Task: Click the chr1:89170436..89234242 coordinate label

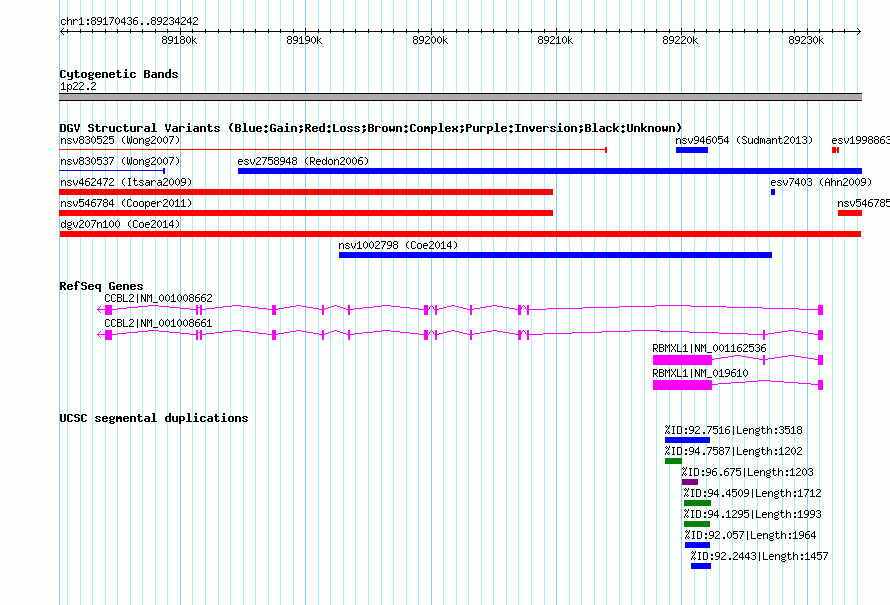Action: (x=129, y=21)
